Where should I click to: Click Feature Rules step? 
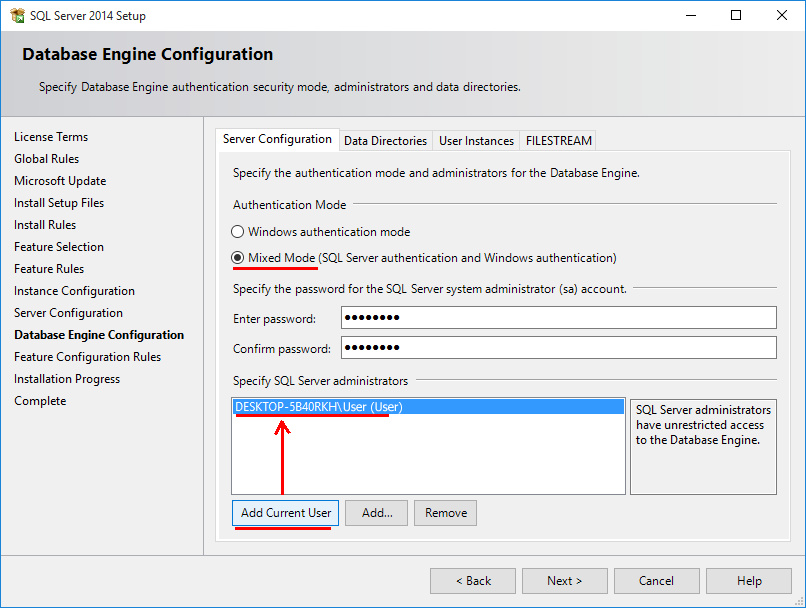49,269
